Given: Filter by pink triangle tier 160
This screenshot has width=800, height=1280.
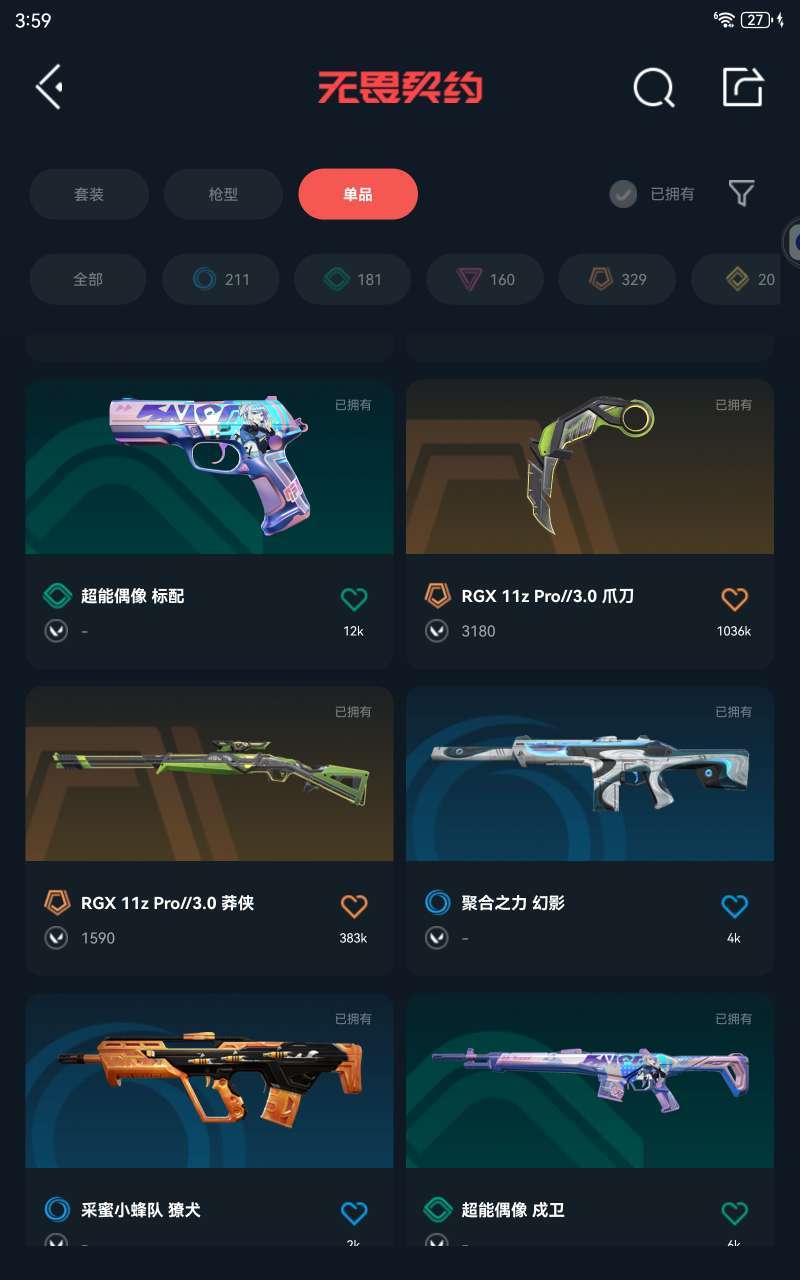Looking at the screenshot, I should tap(485, 279).
